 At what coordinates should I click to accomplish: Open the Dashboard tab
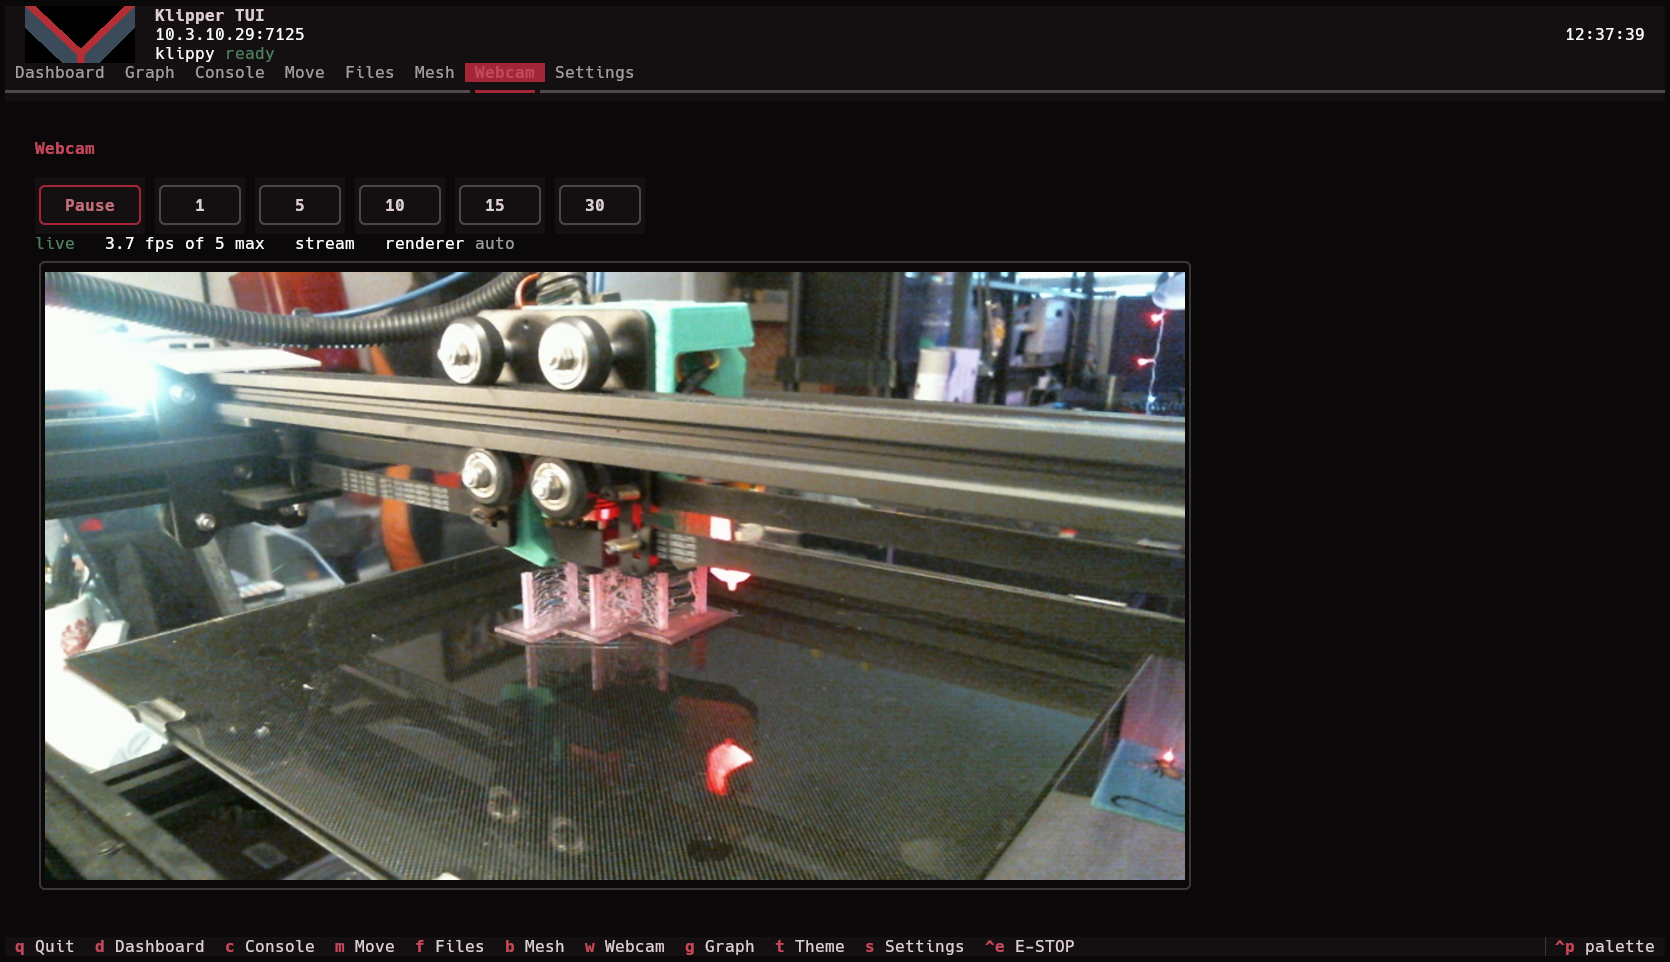click(x=59, y=72)
